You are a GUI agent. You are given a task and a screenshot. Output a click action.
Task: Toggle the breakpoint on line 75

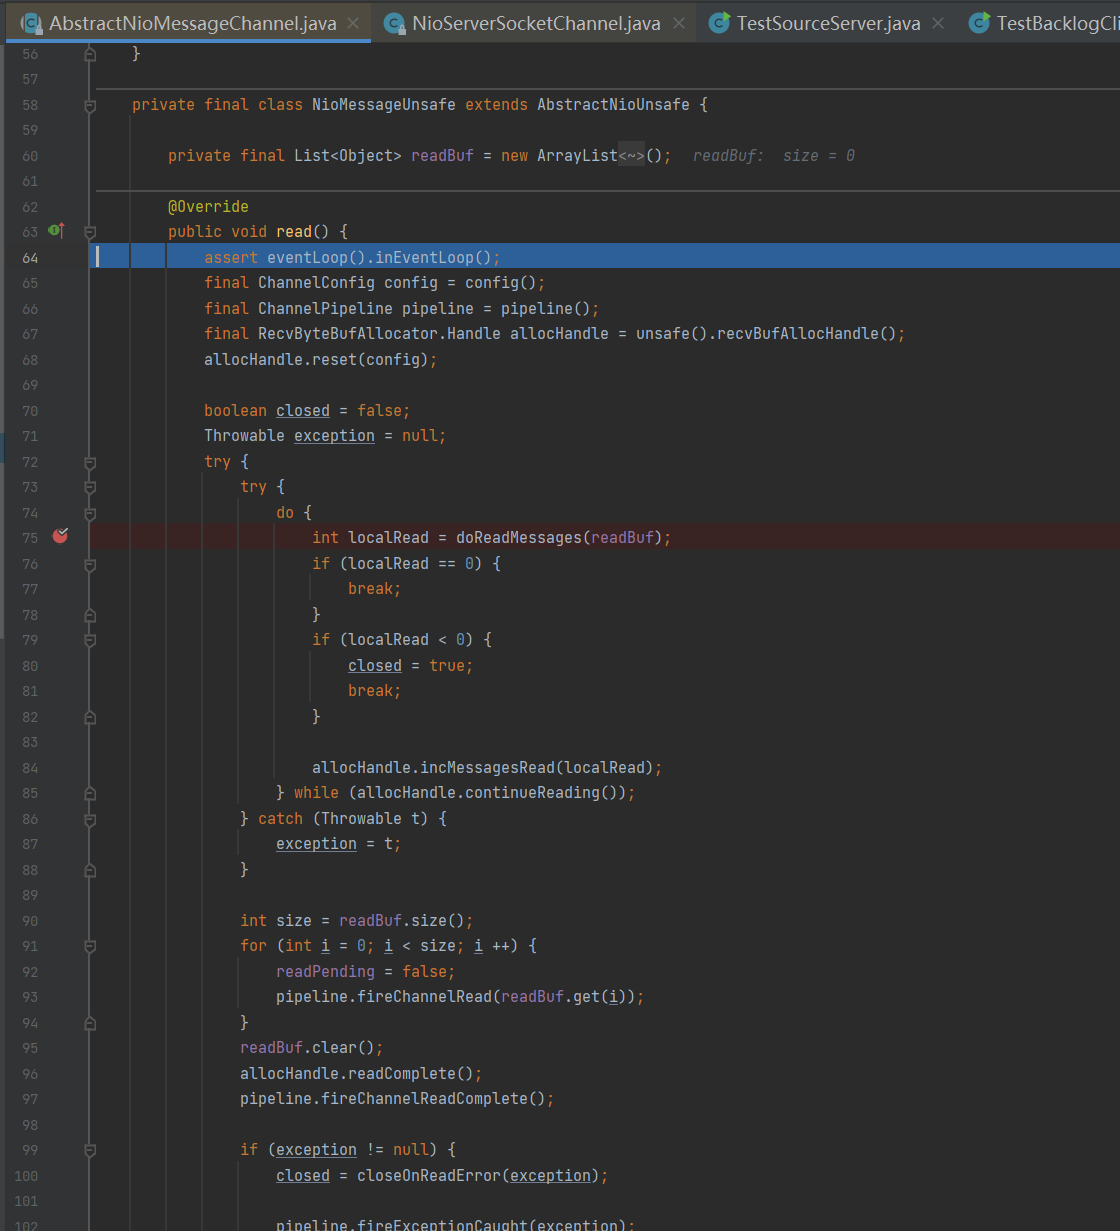coord(60,537)
